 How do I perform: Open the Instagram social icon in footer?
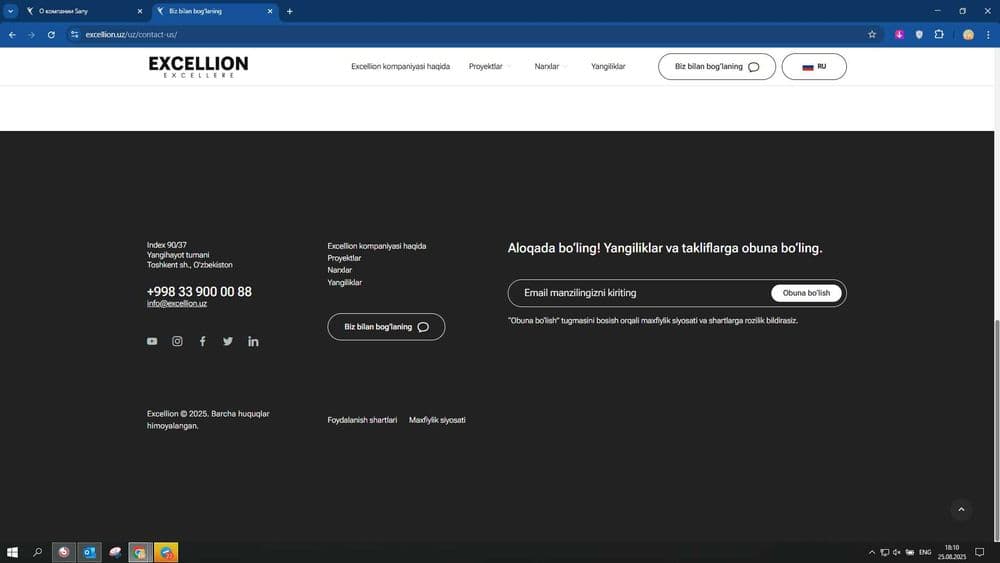177,341
